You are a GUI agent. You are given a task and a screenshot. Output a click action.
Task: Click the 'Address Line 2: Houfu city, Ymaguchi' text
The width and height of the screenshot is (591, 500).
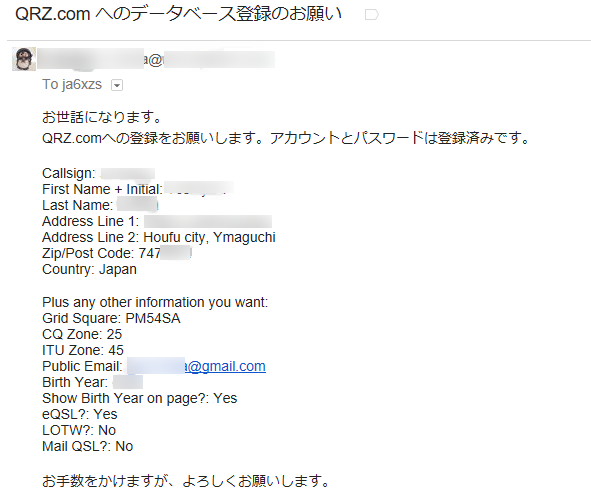coord(159,237)
